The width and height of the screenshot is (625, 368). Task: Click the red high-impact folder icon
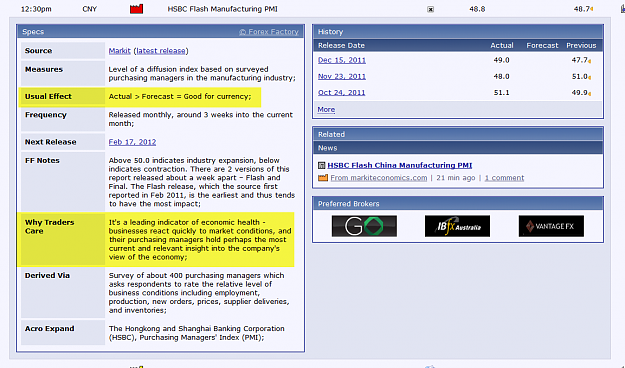(x=136, y=9)
